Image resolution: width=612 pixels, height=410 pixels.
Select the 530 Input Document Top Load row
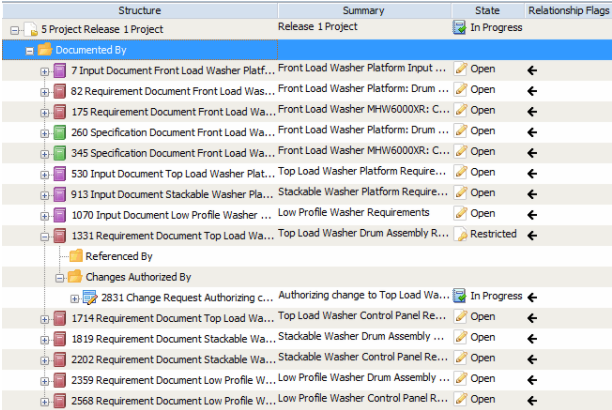[x=173, y=174]
